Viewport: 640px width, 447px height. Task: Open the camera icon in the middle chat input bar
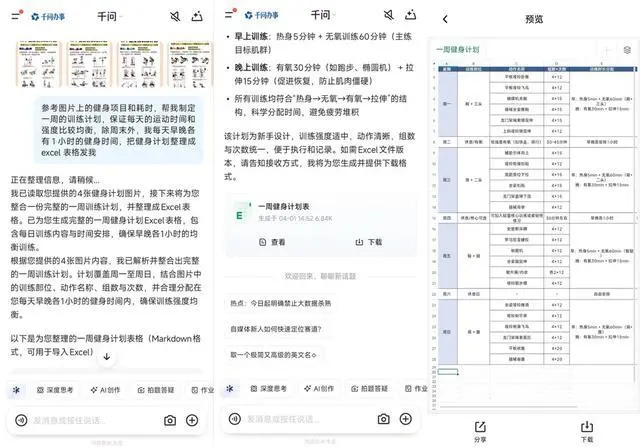(383, 419)
